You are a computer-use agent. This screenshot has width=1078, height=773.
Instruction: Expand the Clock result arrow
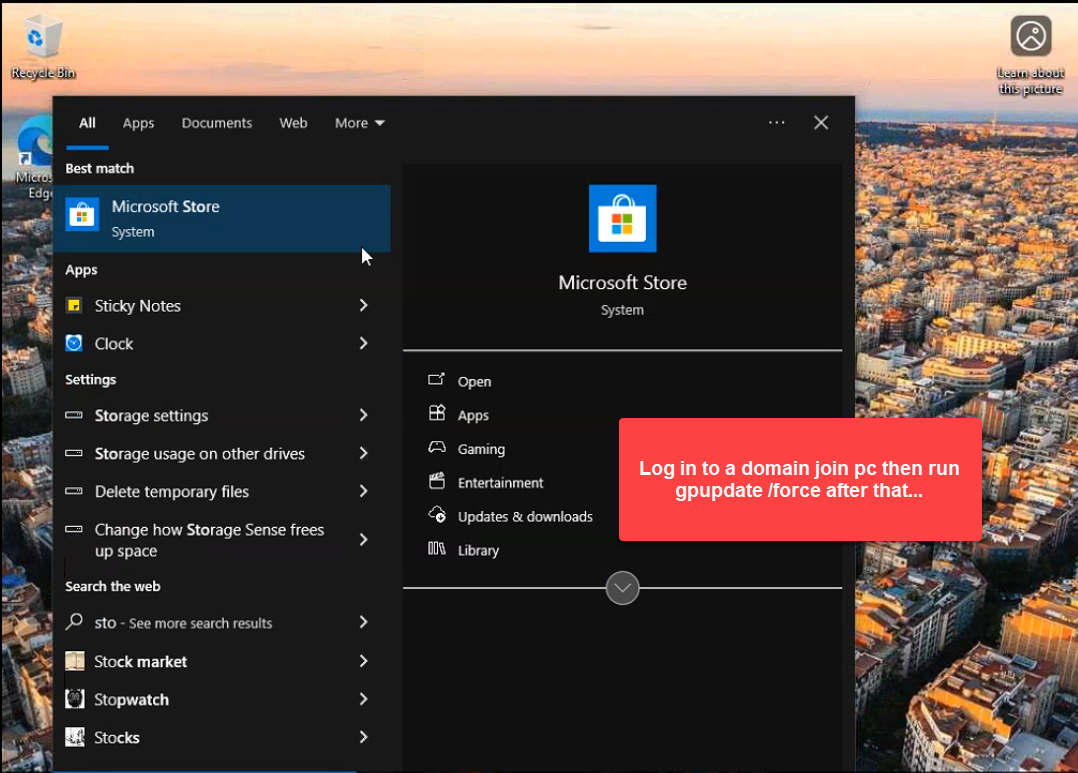coord(364,343)
